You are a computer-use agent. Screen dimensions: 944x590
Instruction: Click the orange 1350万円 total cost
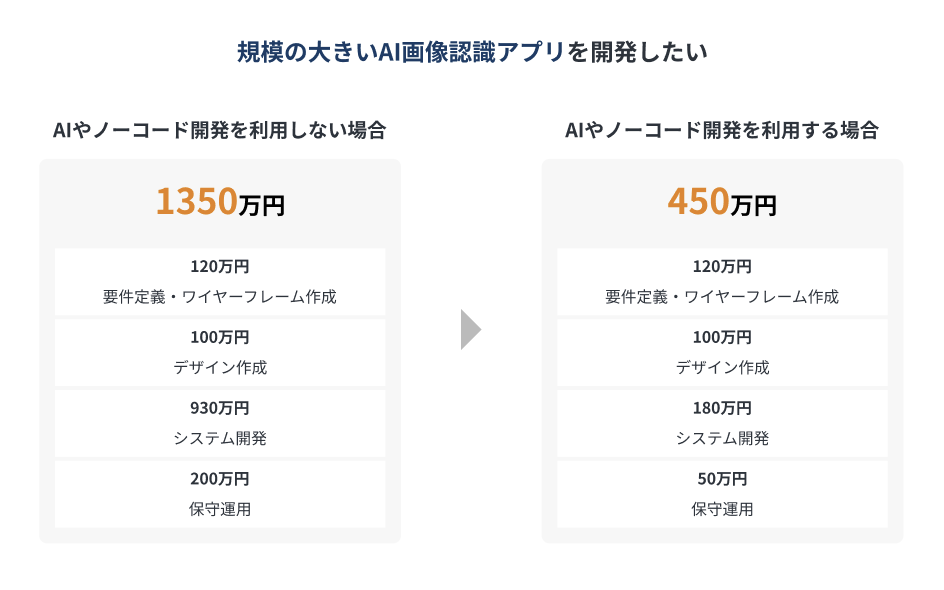220,203
